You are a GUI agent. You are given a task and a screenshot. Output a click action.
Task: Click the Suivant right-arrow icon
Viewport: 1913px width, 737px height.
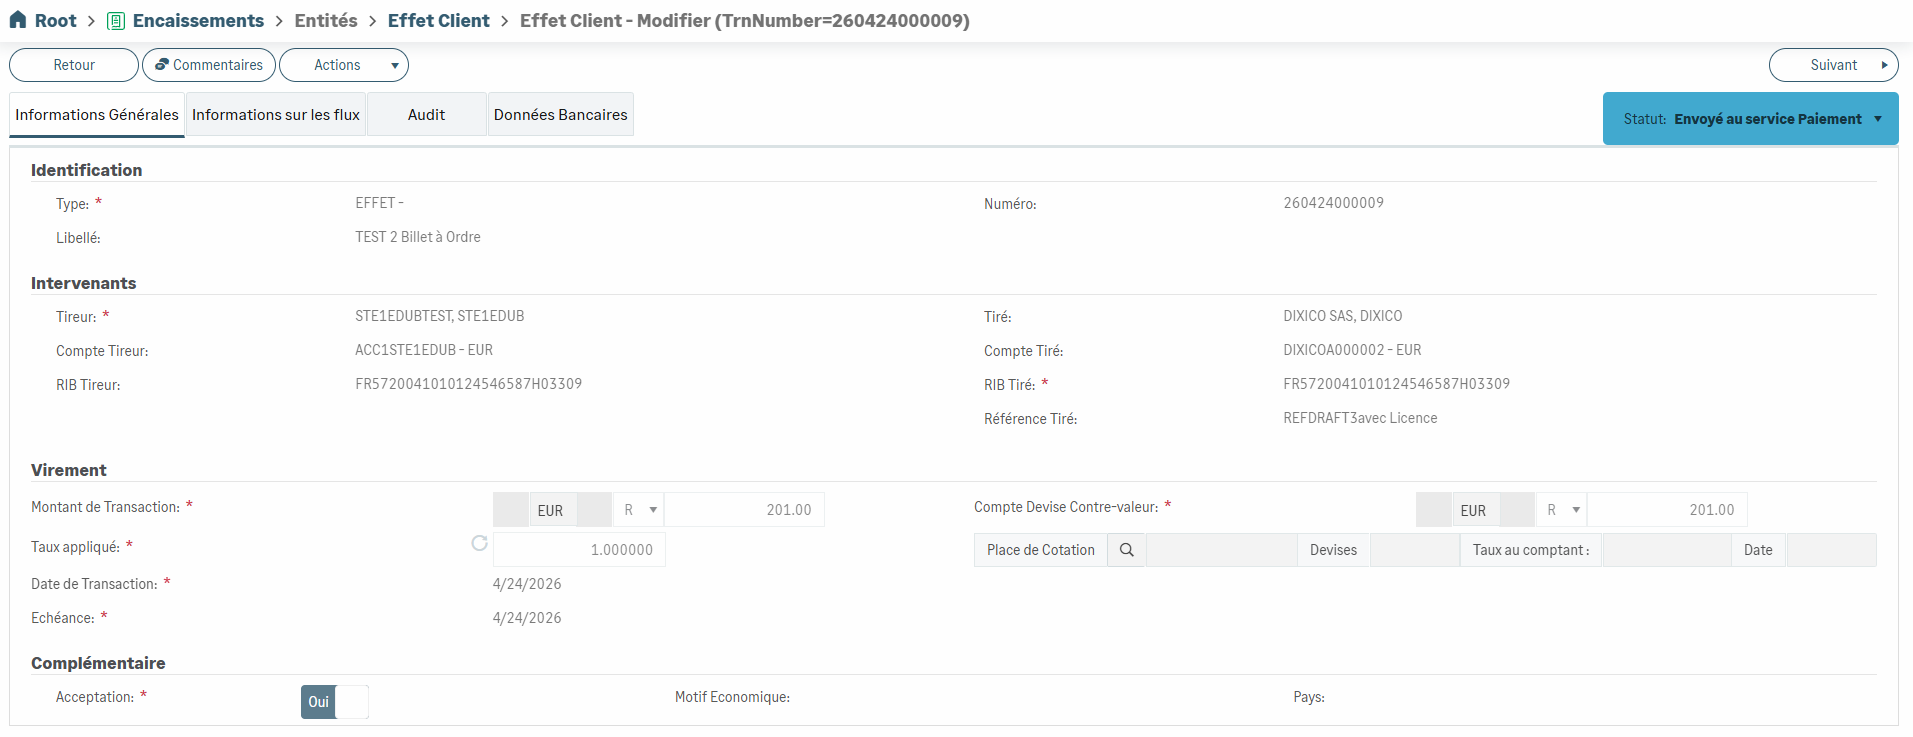point(1884,65)
